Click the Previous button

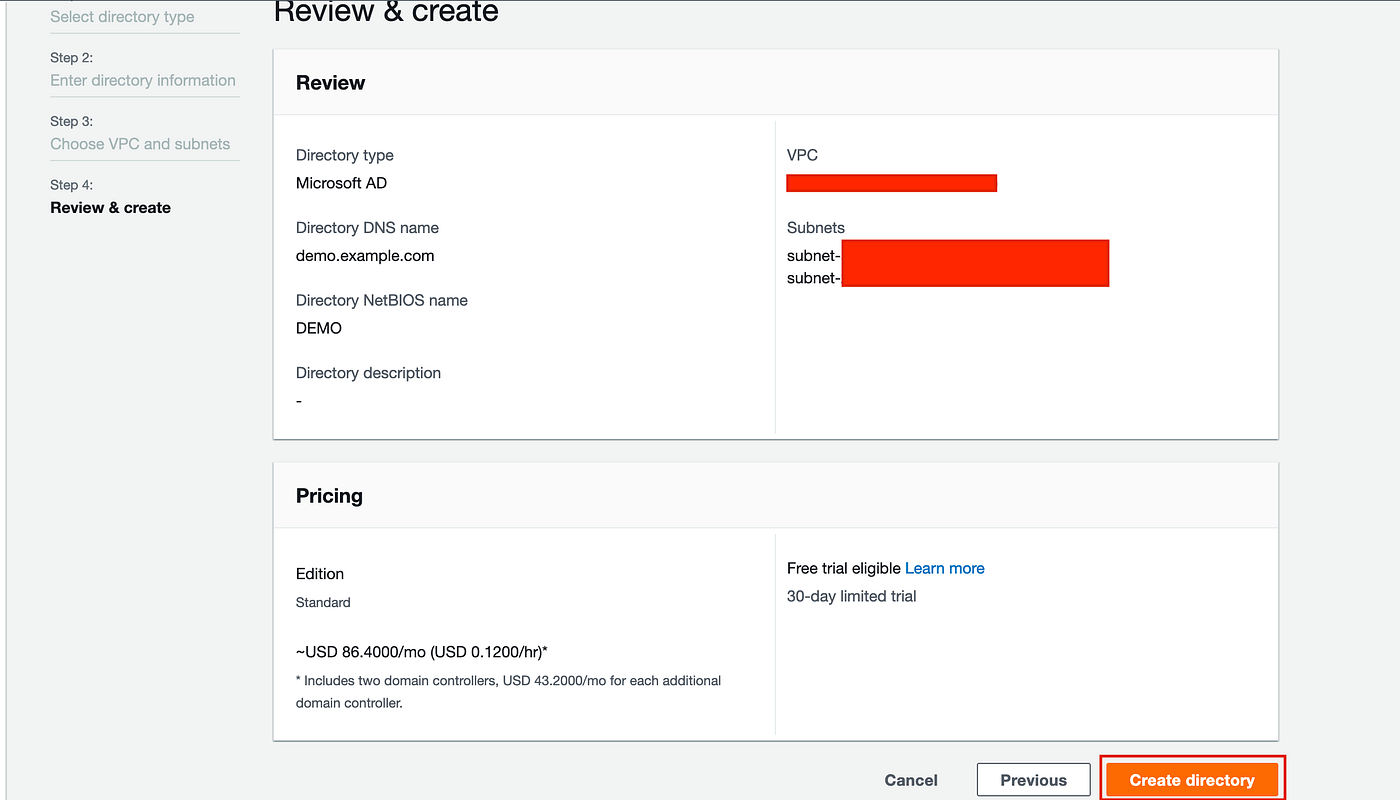click(x=1033, y=779)
